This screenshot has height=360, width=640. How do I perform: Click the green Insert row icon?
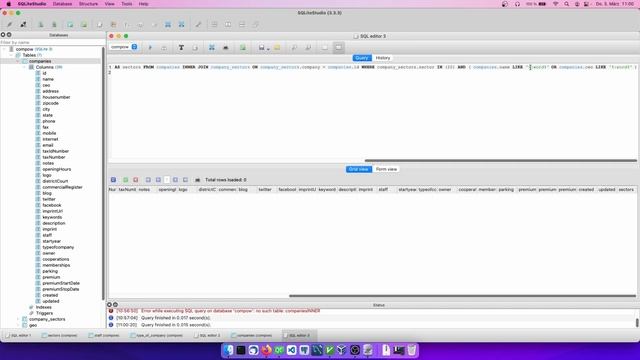[126, 180]
